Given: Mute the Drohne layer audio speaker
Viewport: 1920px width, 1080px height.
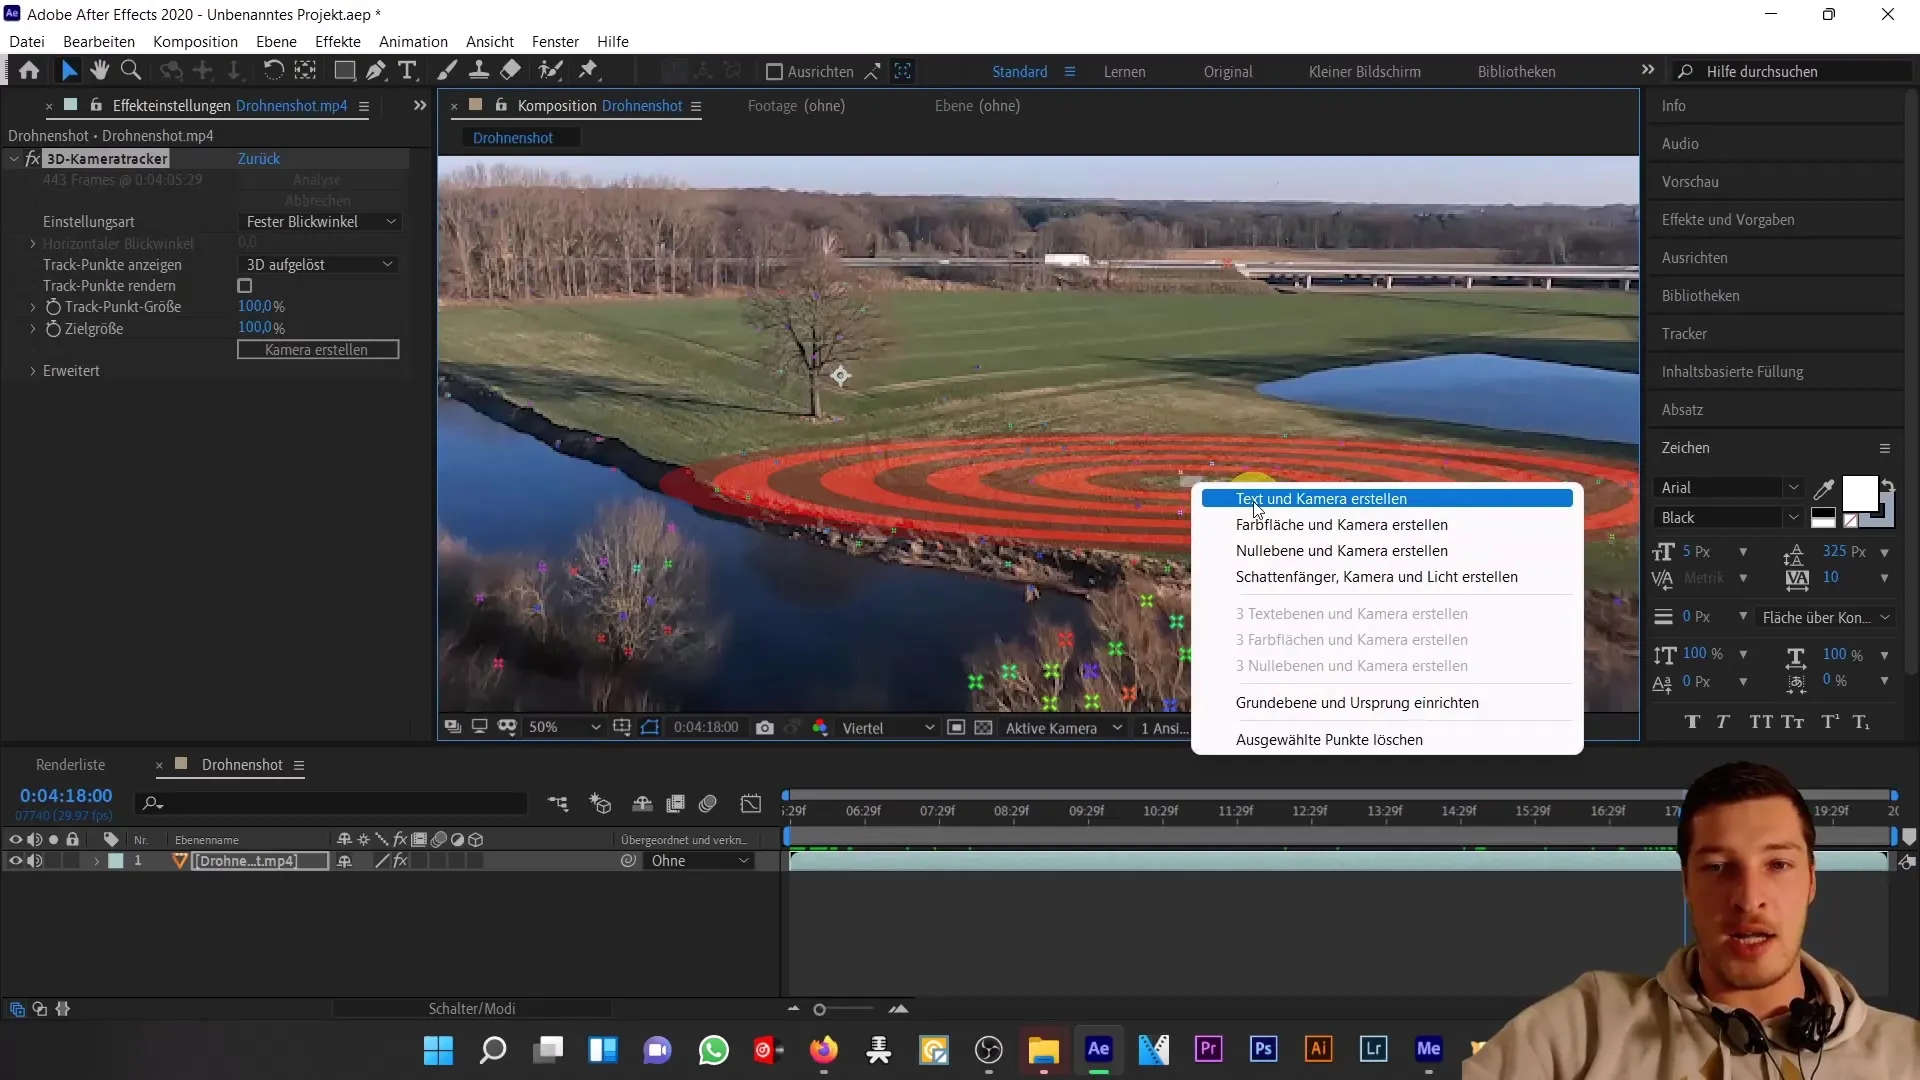Looking at the screenshot, I should point(35,861).
